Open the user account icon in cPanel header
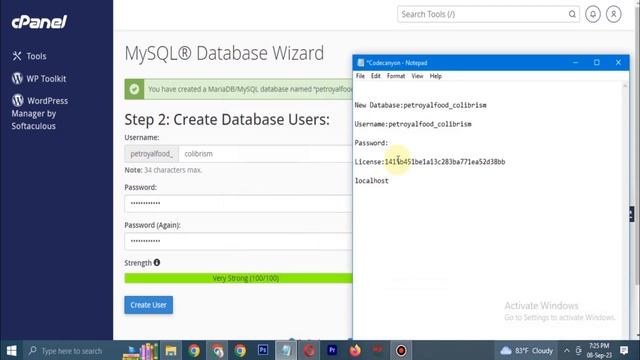 point(613,14)
